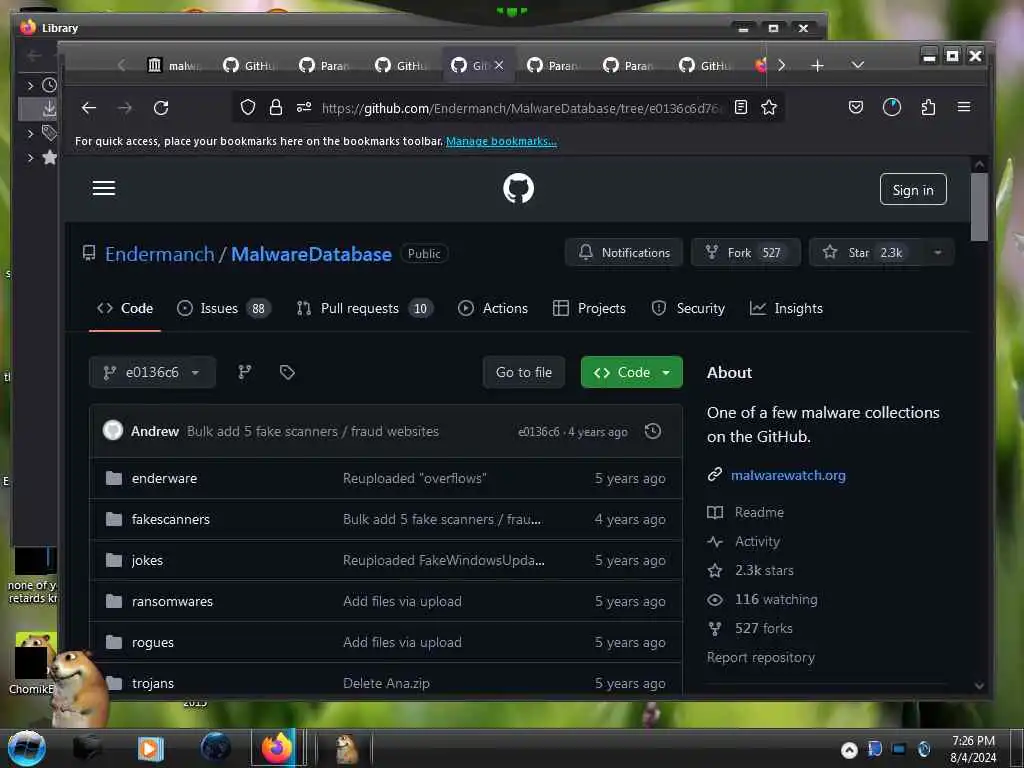Click the site security padlock icon

[276, 107]
